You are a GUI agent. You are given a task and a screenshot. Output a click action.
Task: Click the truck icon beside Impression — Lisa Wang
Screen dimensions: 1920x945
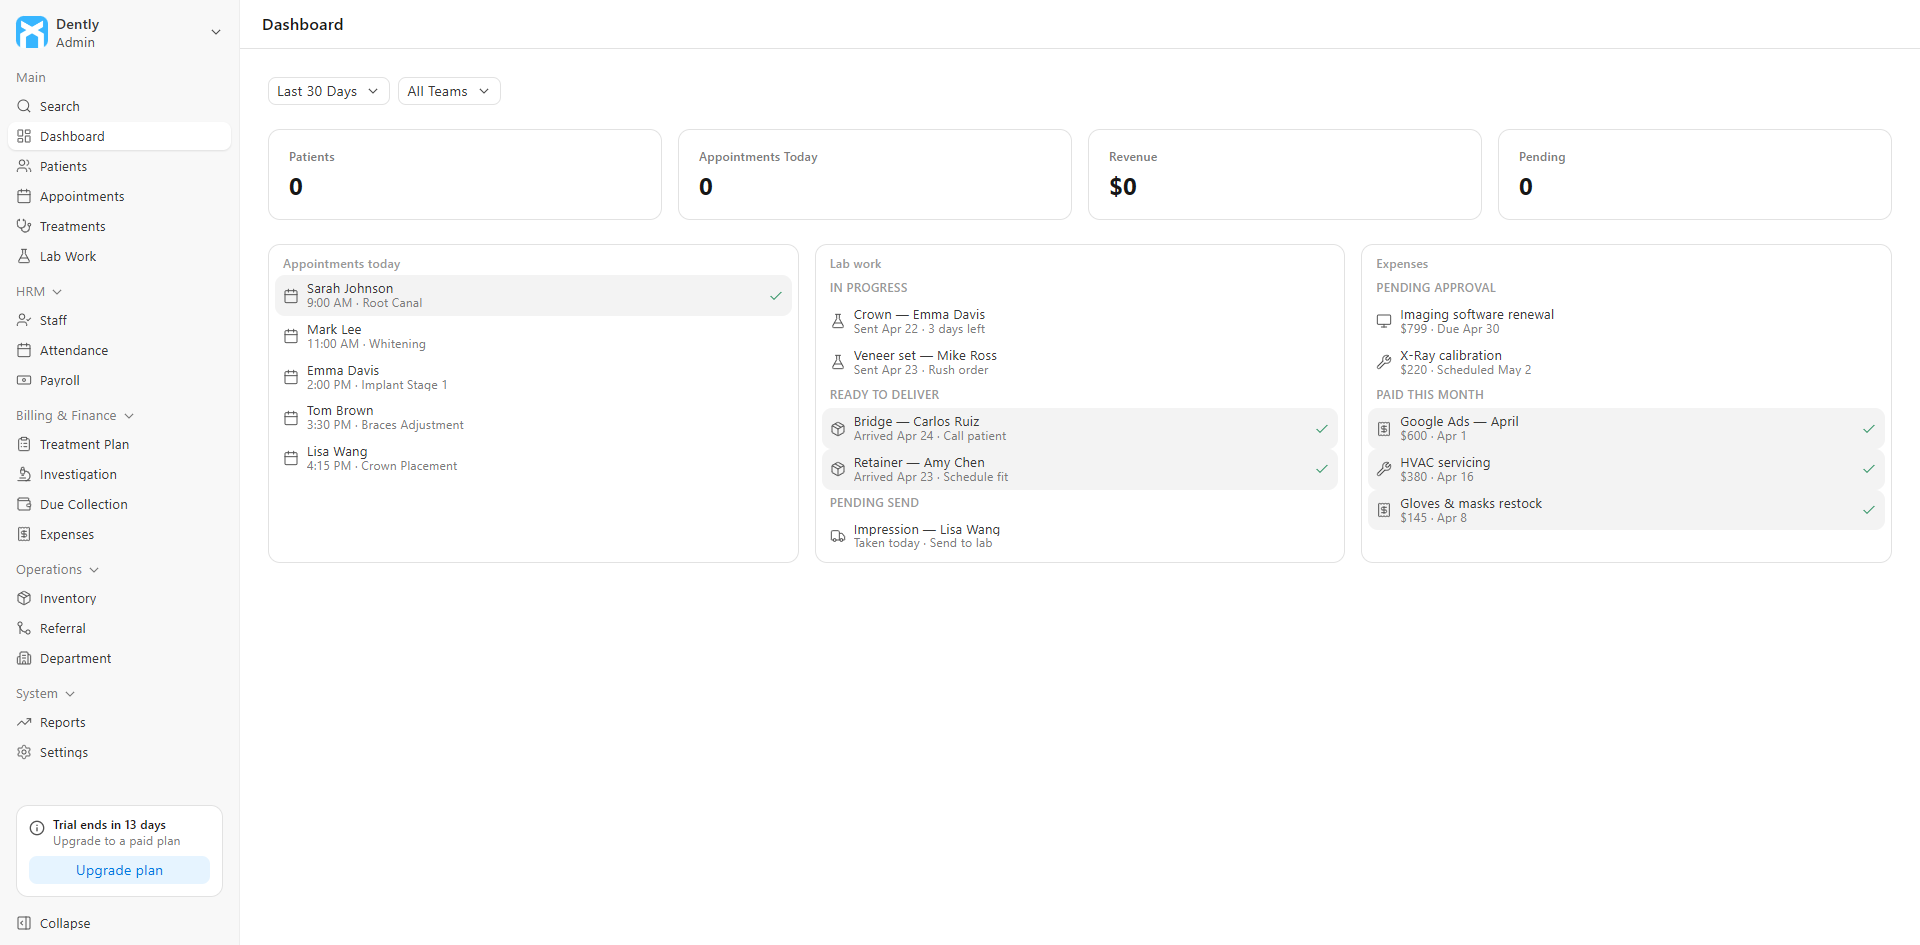(838, 536)
